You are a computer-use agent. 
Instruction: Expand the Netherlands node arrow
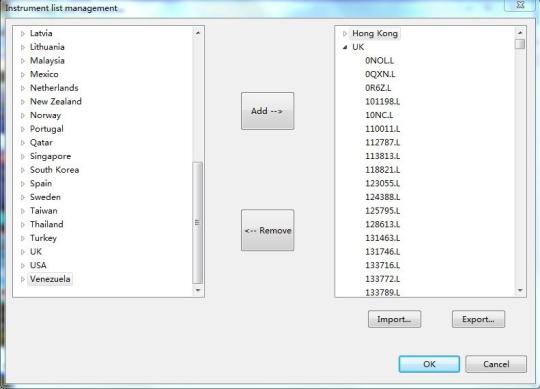pos(23,88)
